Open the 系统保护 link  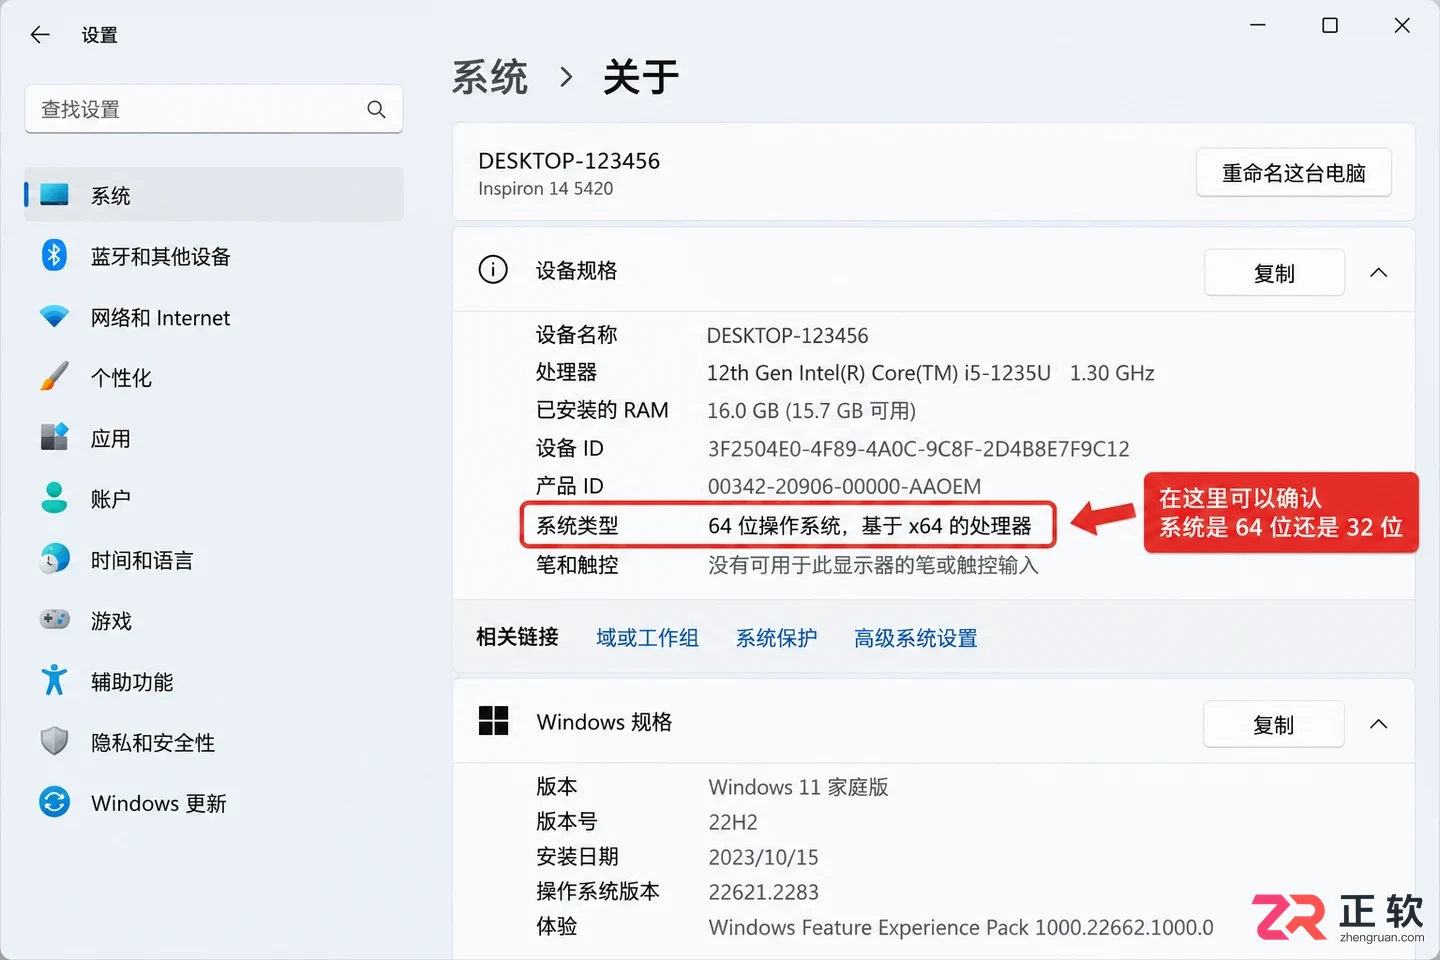(x=776, y=638)
